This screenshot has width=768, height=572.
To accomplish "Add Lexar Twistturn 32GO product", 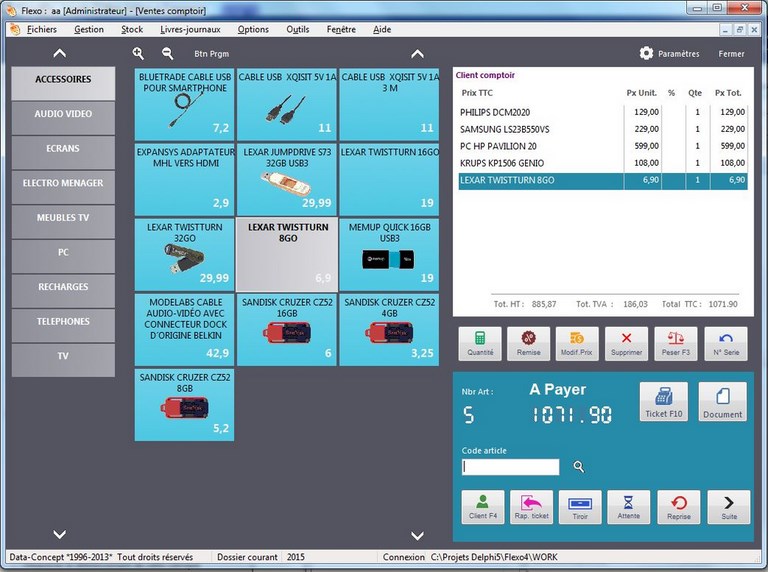I will click(x=185, y=255).
